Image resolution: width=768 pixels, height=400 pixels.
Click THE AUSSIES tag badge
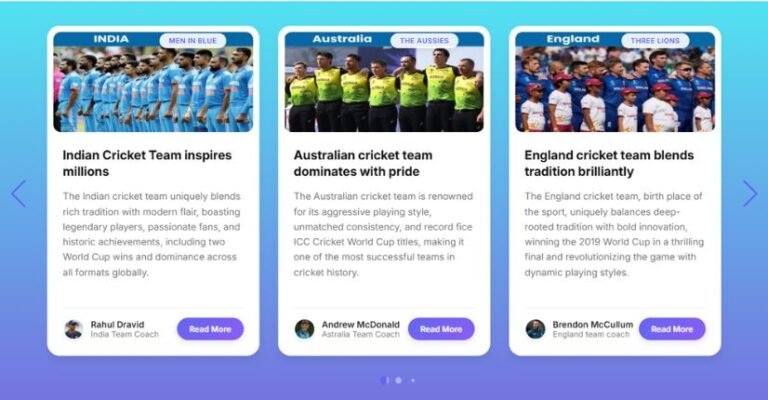(x=424, y=41)
